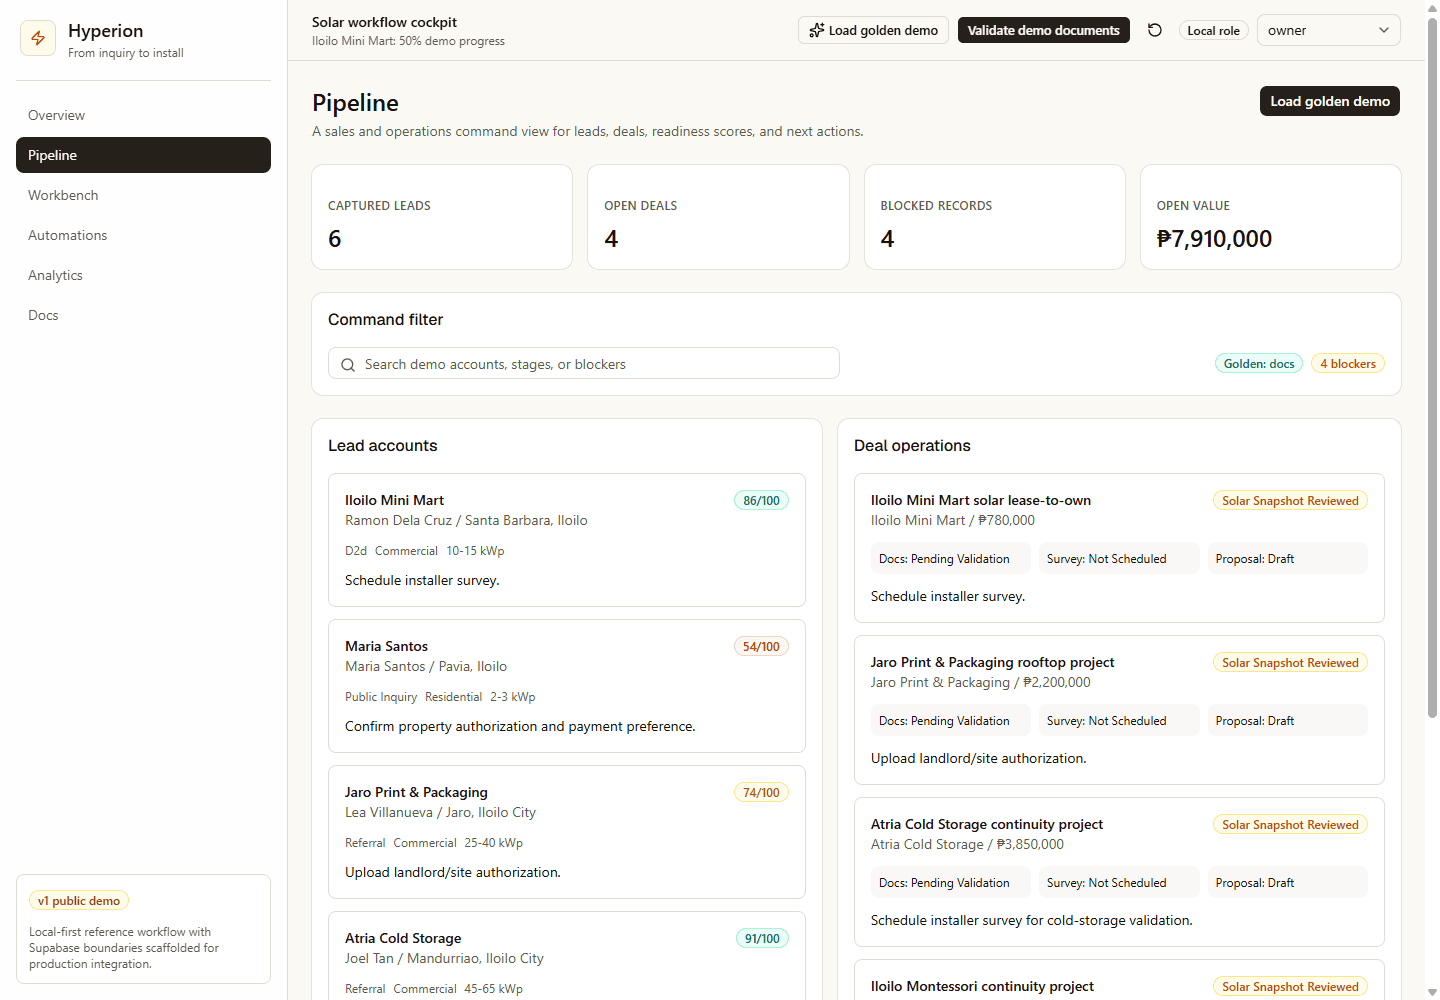Click the search magnifier icon in Command filter

pos(348,365)
